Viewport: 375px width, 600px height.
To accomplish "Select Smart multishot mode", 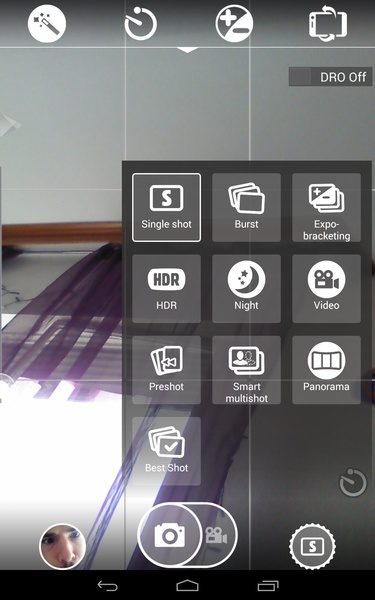I will [x=246, y=370].
